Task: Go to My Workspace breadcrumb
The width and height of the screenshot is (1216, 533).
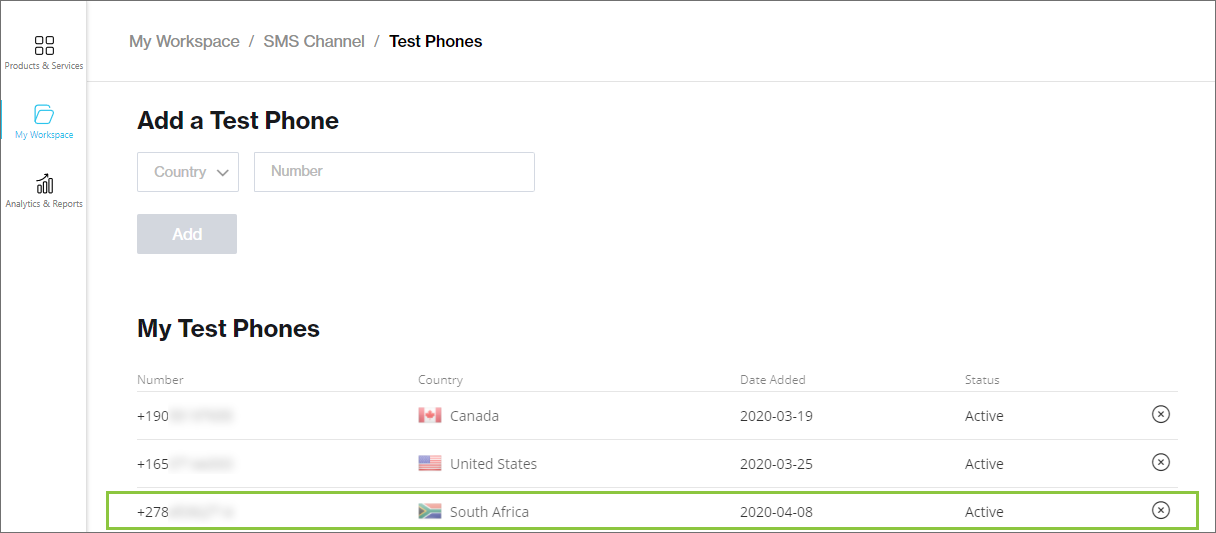Action: (184, 42)
